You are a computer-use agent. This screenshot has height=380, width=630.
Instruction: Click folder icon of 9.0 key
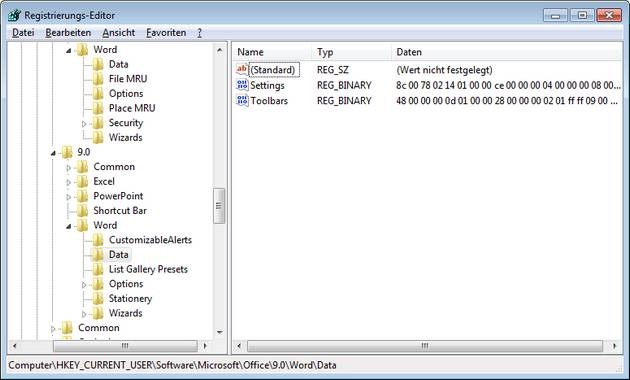67,152
